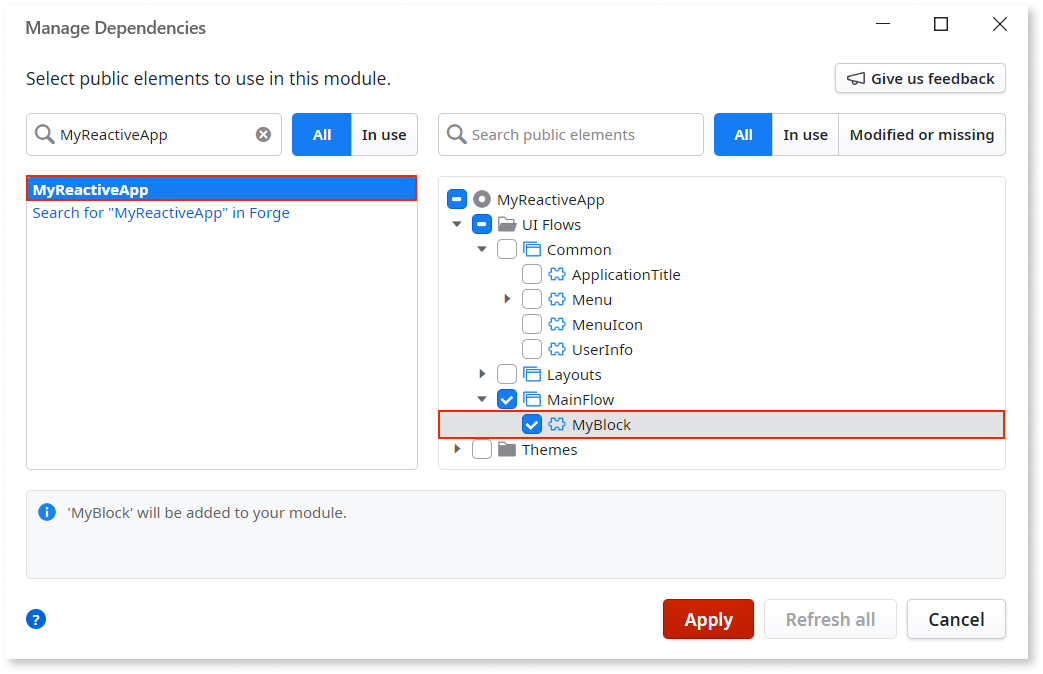Viewport: 1043px width, 674px height.
Task: Open the Give us feedback button
Action: 920,79
